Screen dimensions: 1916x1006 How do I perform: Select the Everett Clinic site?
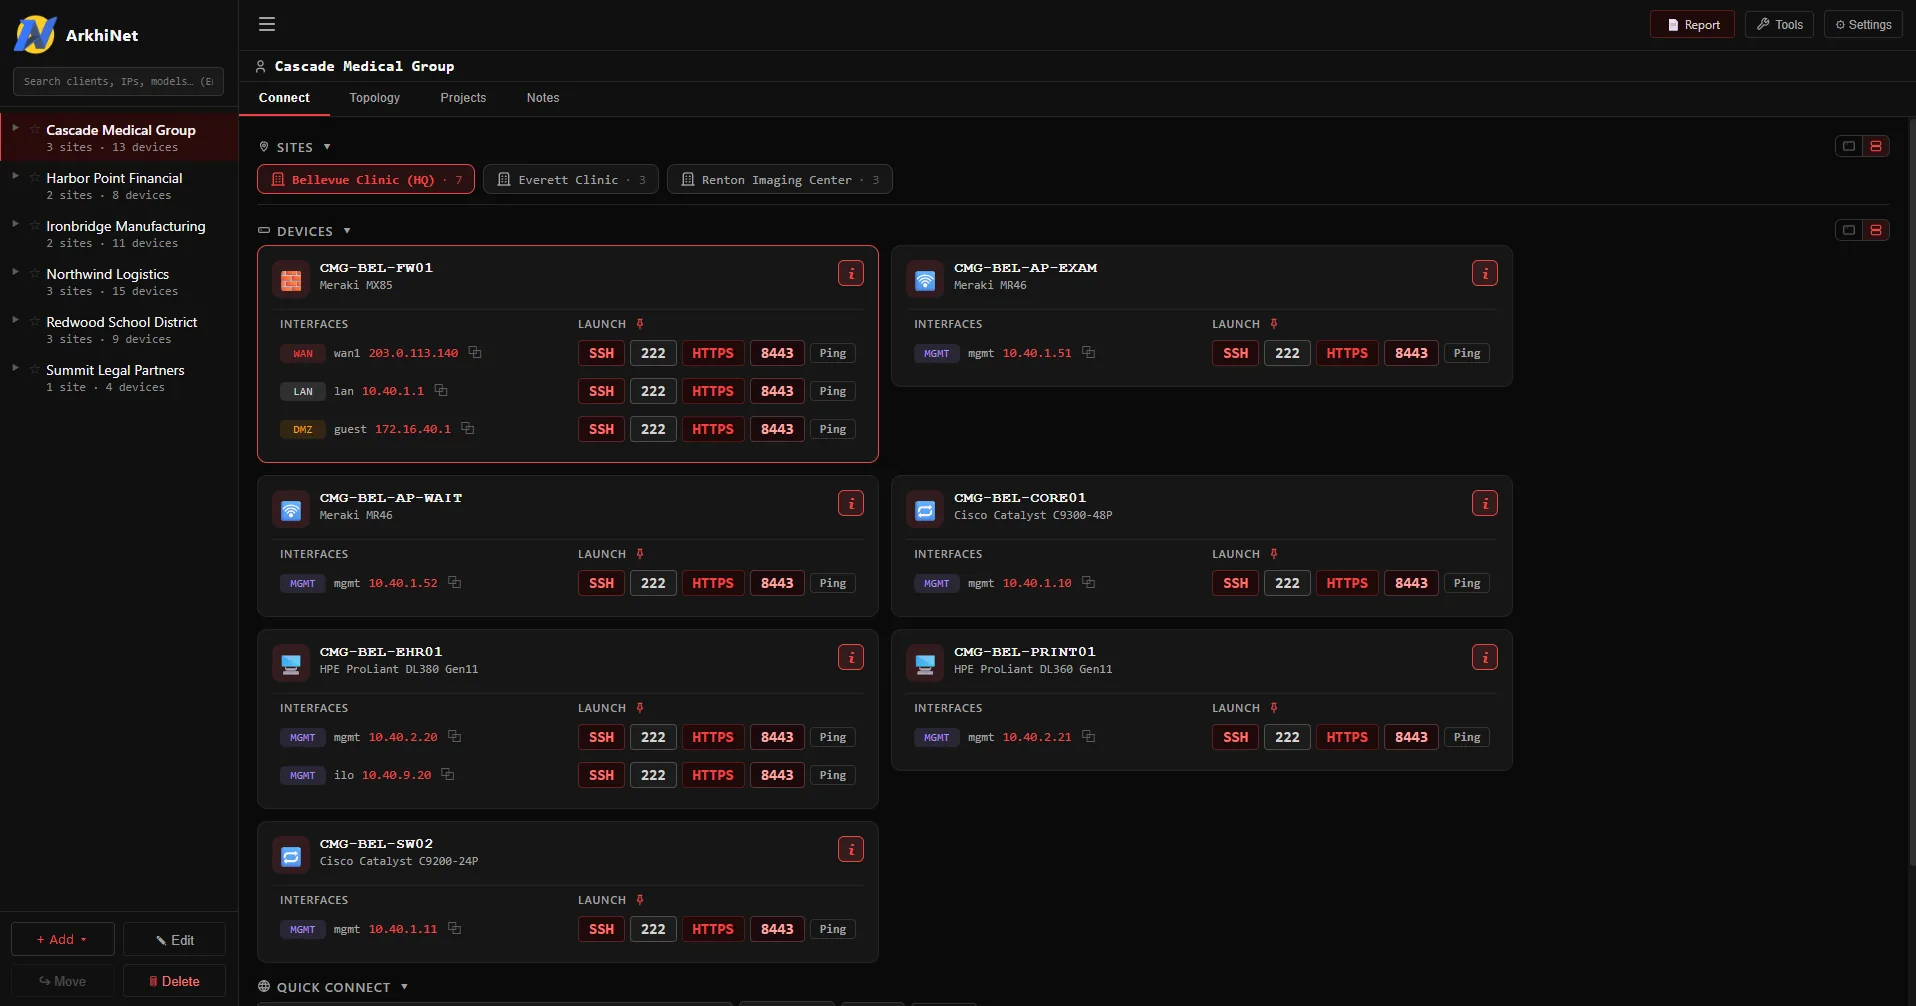571,180
